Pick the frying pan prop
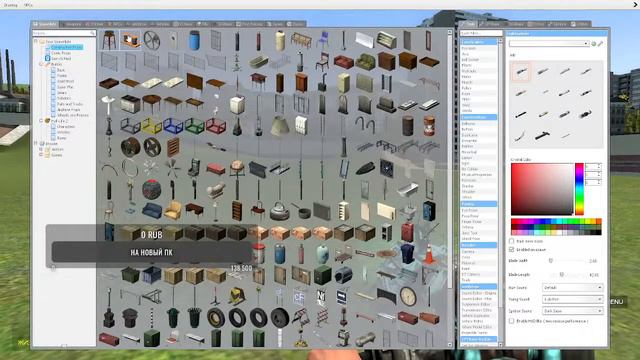 point(301,211)
